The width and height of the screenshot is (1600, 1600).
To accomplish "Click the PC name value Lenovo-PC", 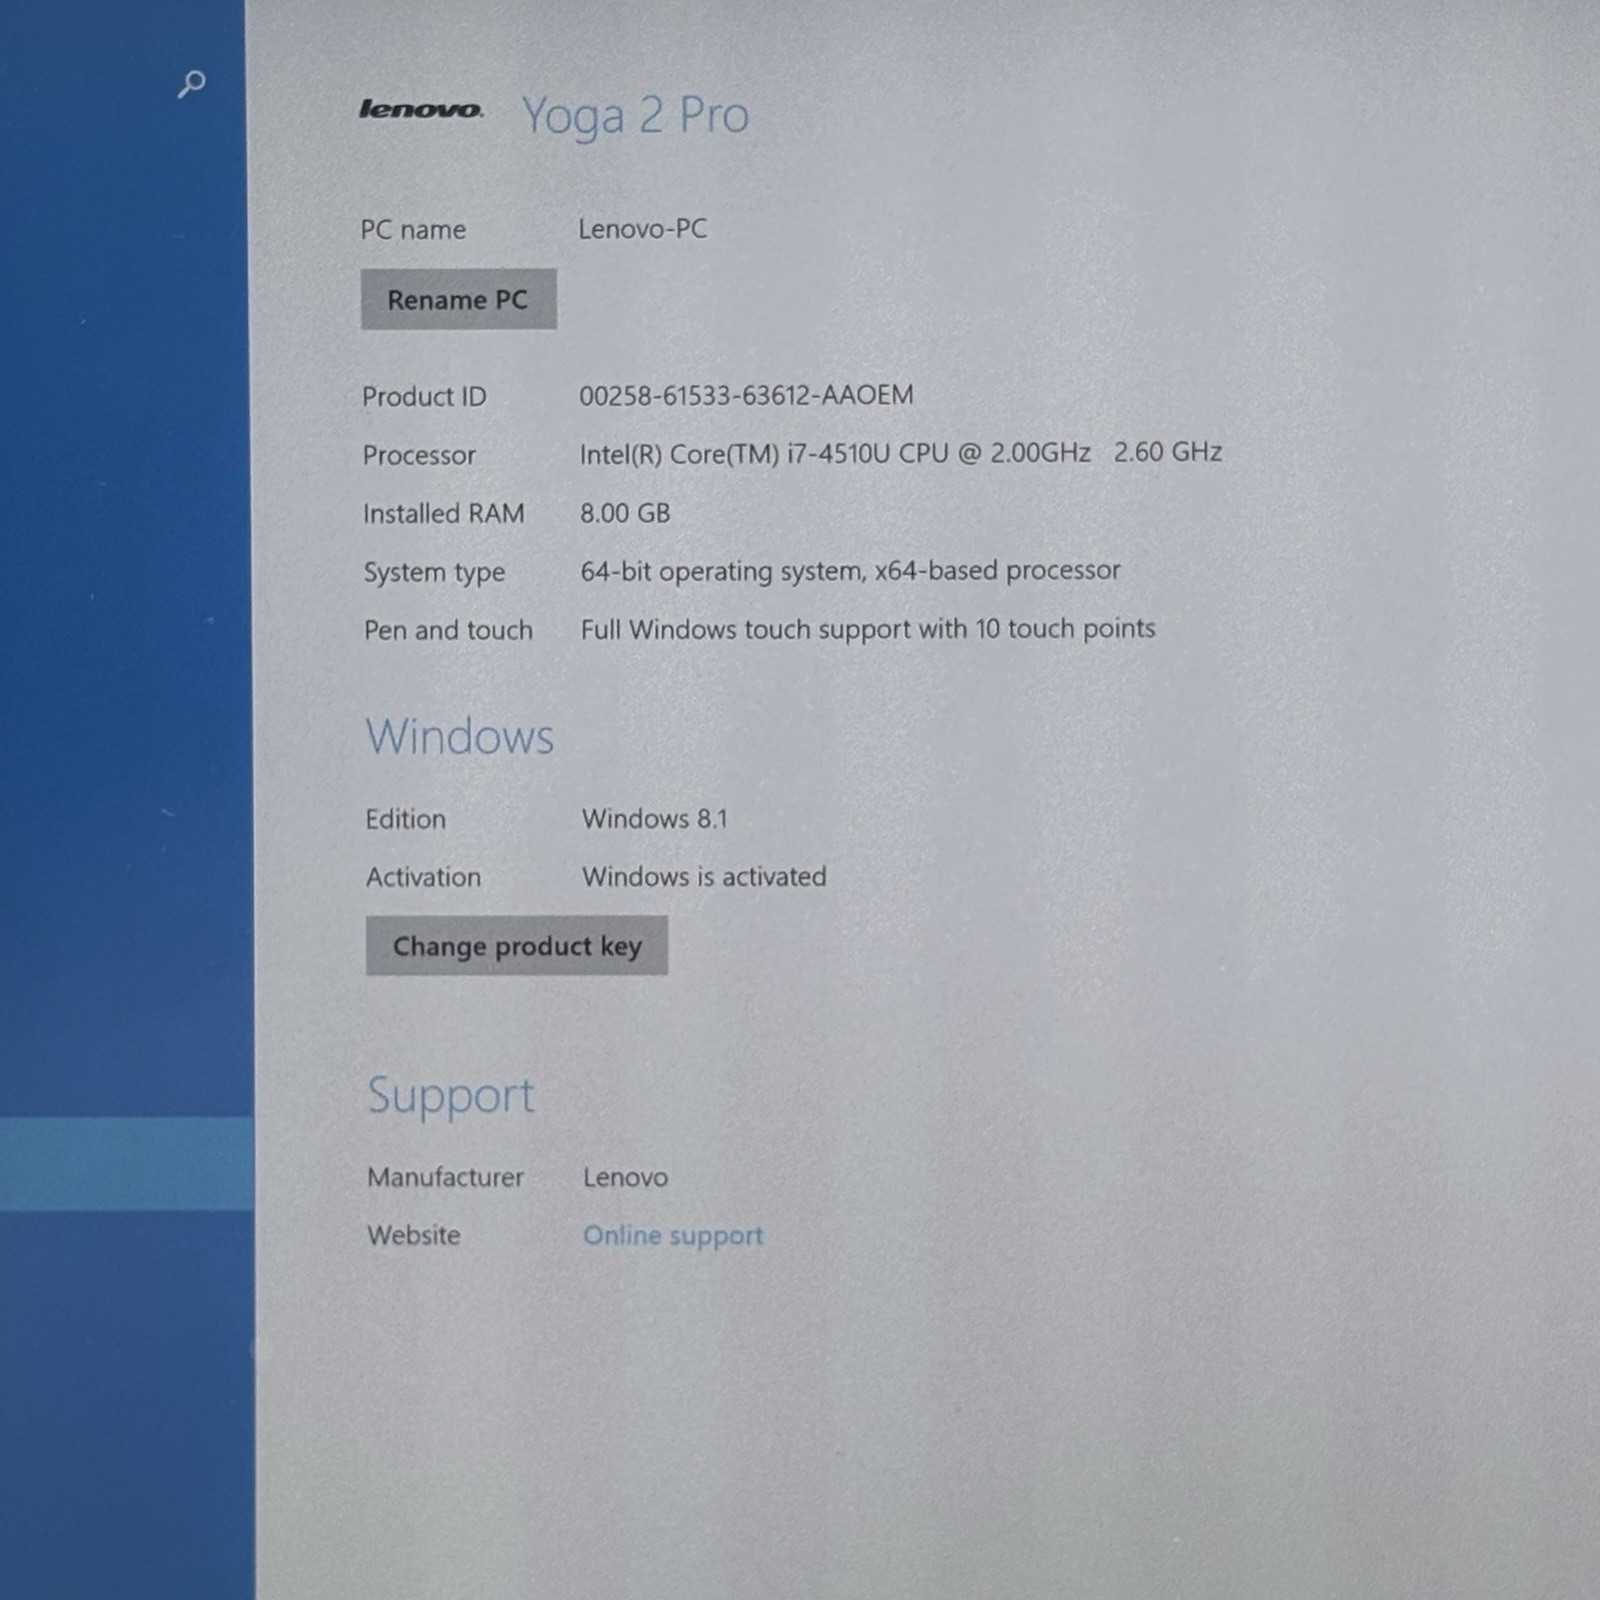I will 643,229.
